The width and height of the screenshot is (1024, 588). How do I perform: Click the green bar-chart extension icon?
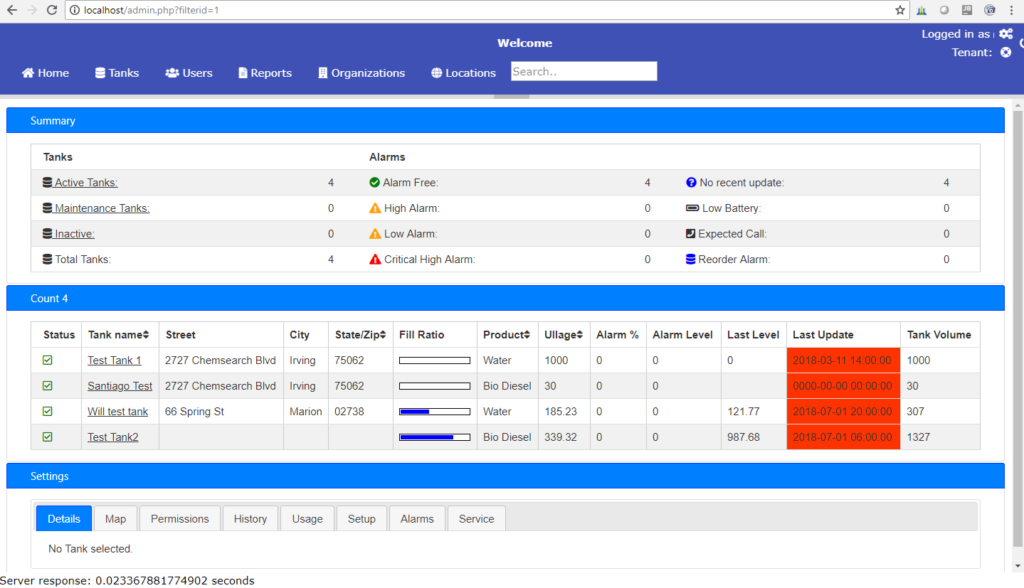921,10
